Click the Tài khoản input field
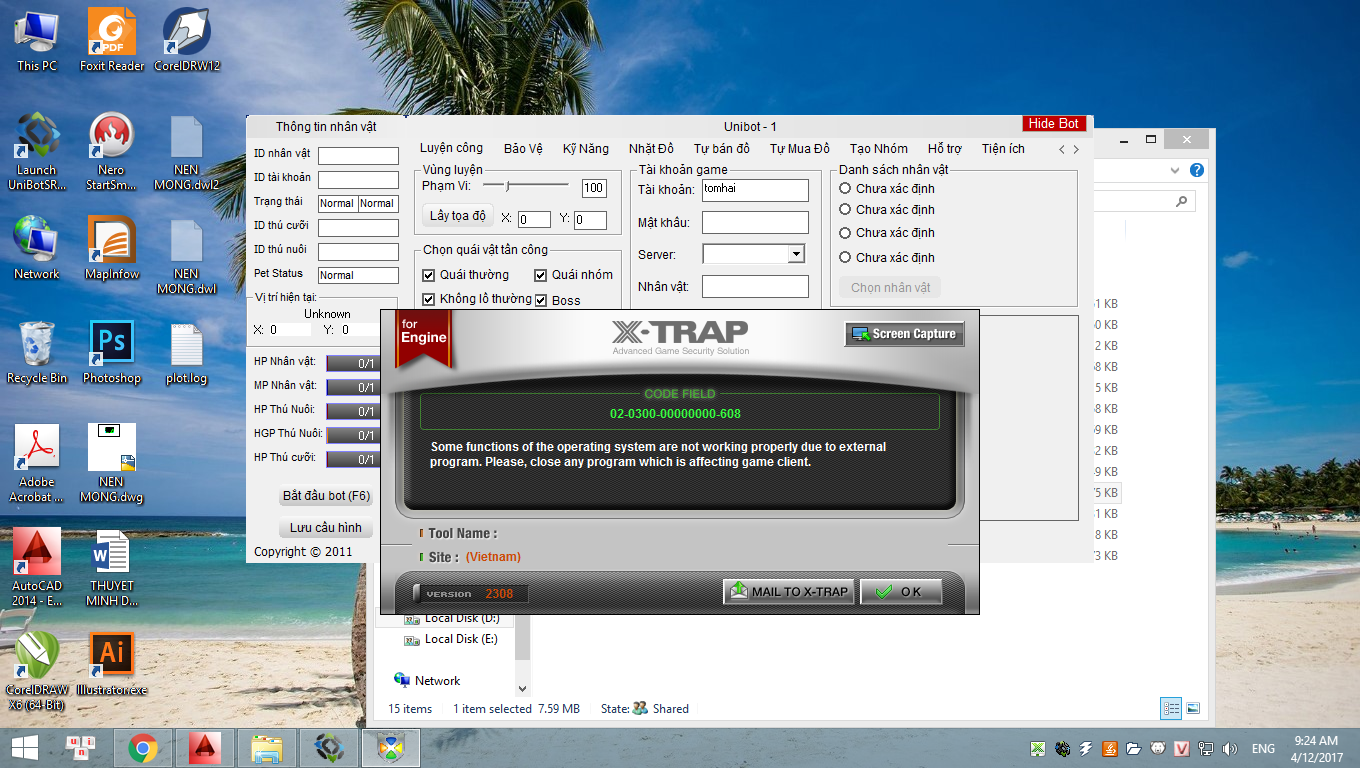Viewport: 1360px width, 768px height. tap(755, 190)
